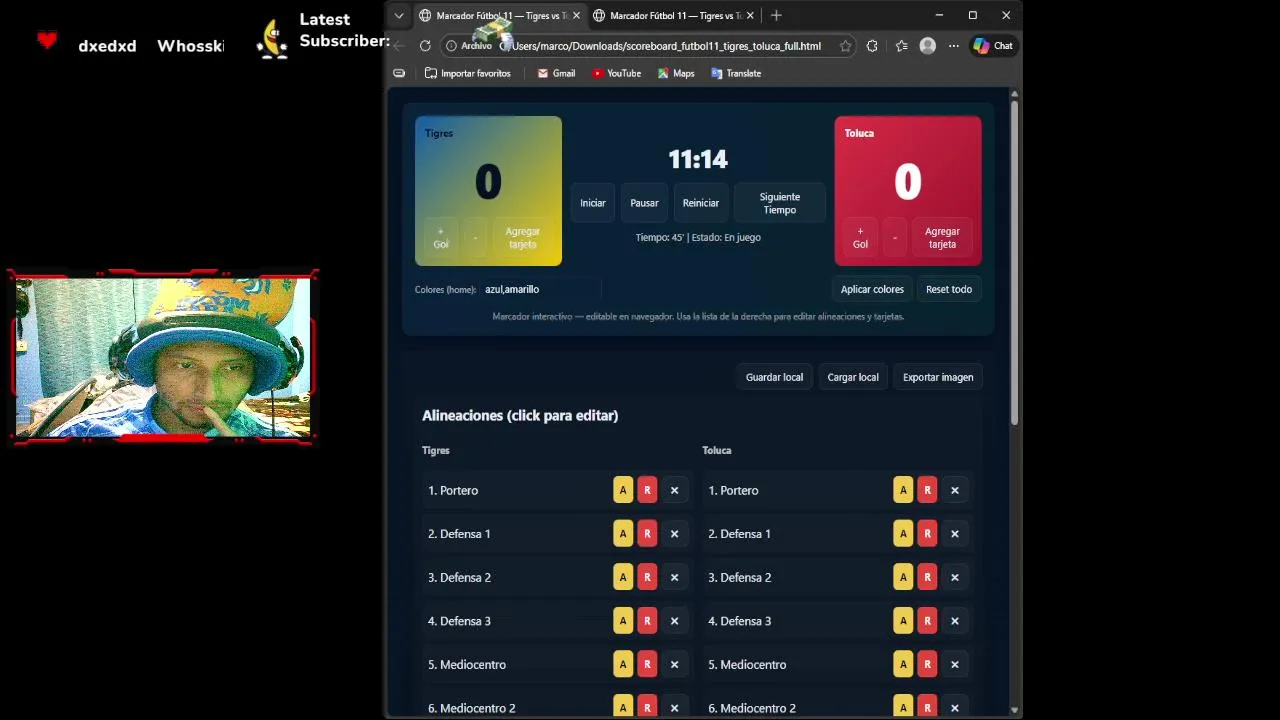This screenshot has height=720, width=1280.
Task: Open the Gmail bookmark
Action: pos(556,73)
